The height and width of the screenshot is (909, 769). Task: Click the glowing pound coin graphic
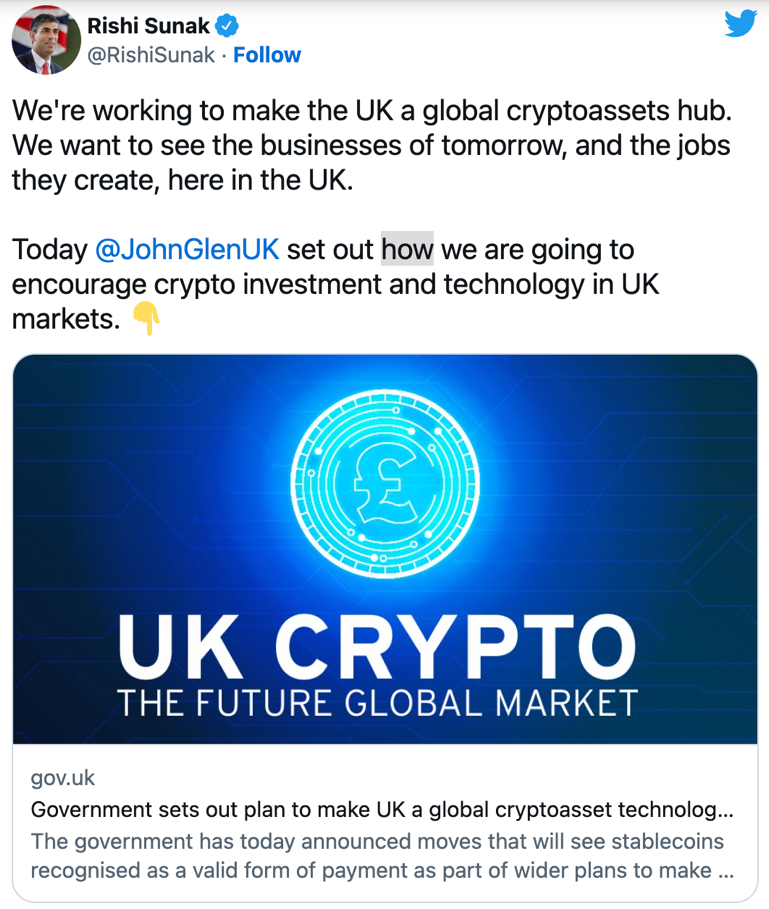(x=385, y=483)
